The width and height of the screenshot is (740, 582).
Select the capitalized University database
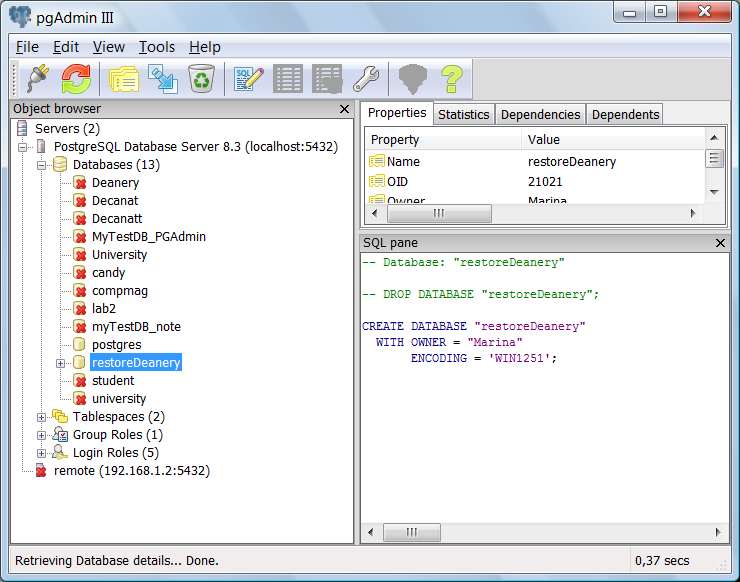[119, 254]
